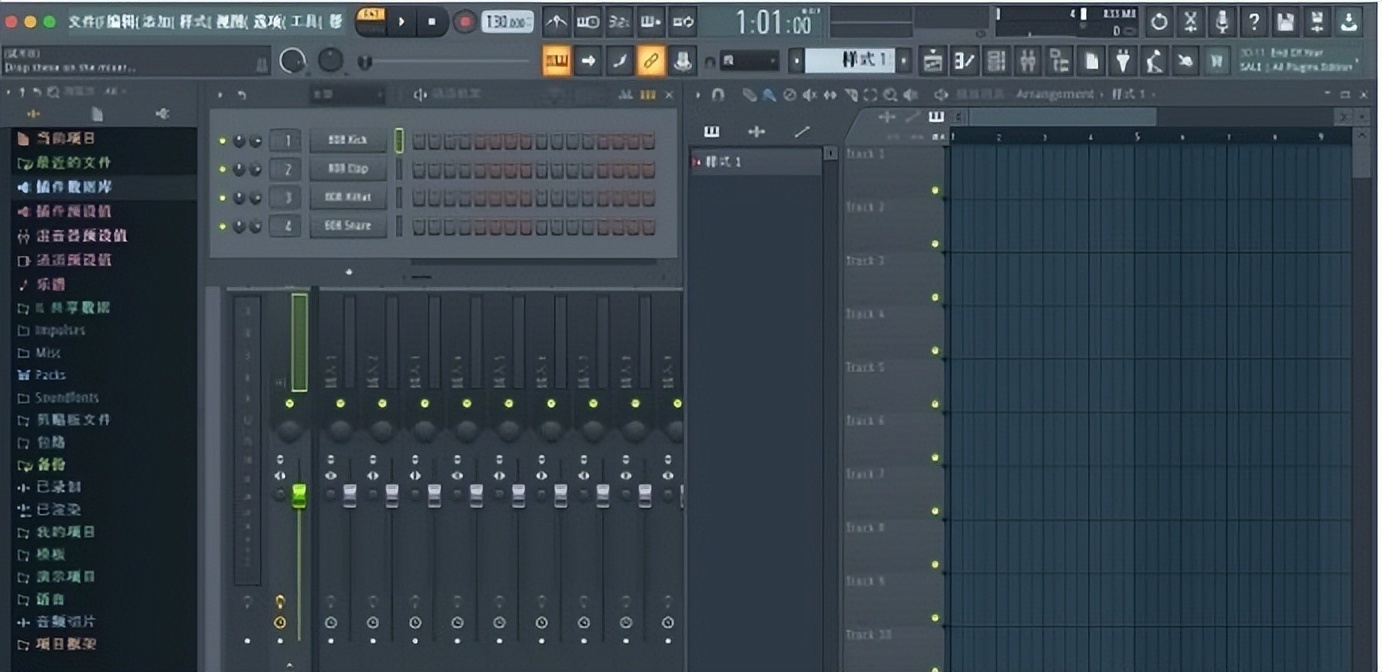Viewport: 1382px width, 672px height.
Task: Click the save project floppy icon
Action: coord(1286,21)
